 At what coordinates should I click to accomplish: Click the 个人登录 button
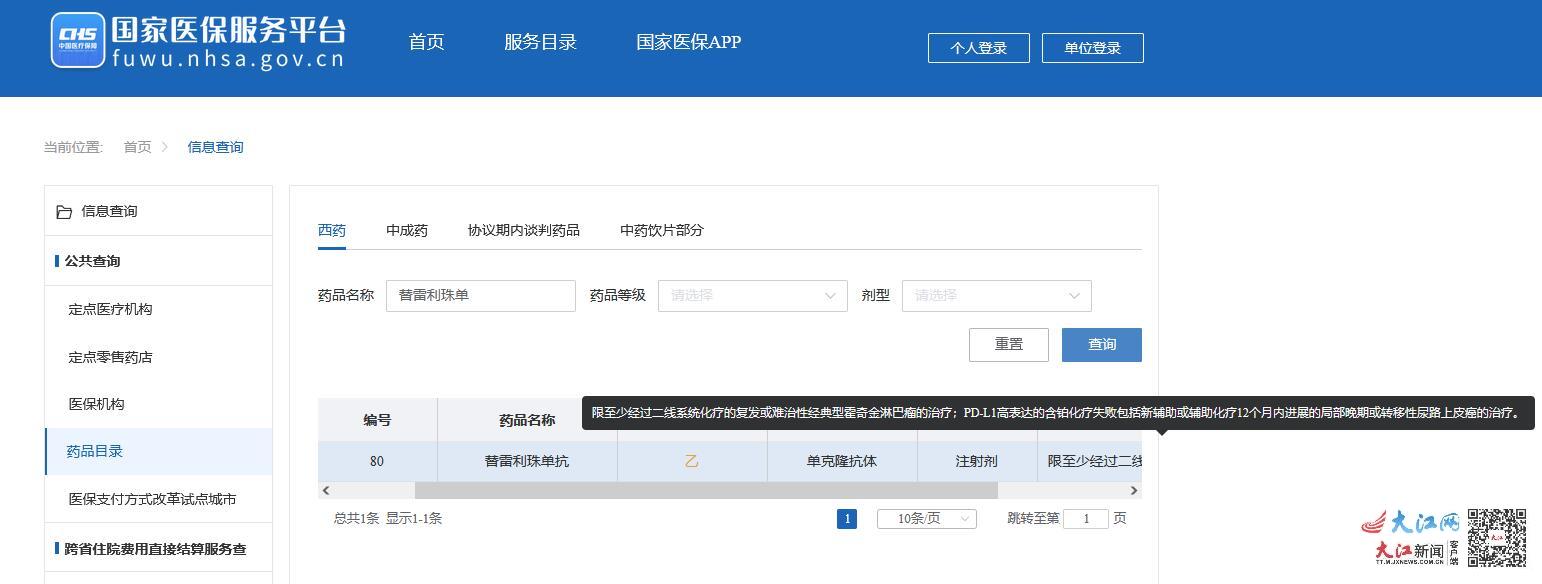(978, 47)
